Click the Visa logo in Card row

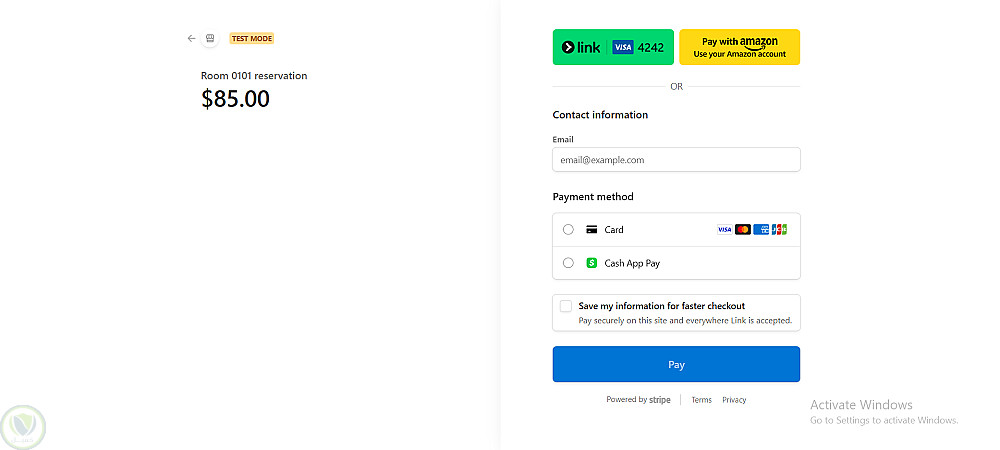coord(725,230)
